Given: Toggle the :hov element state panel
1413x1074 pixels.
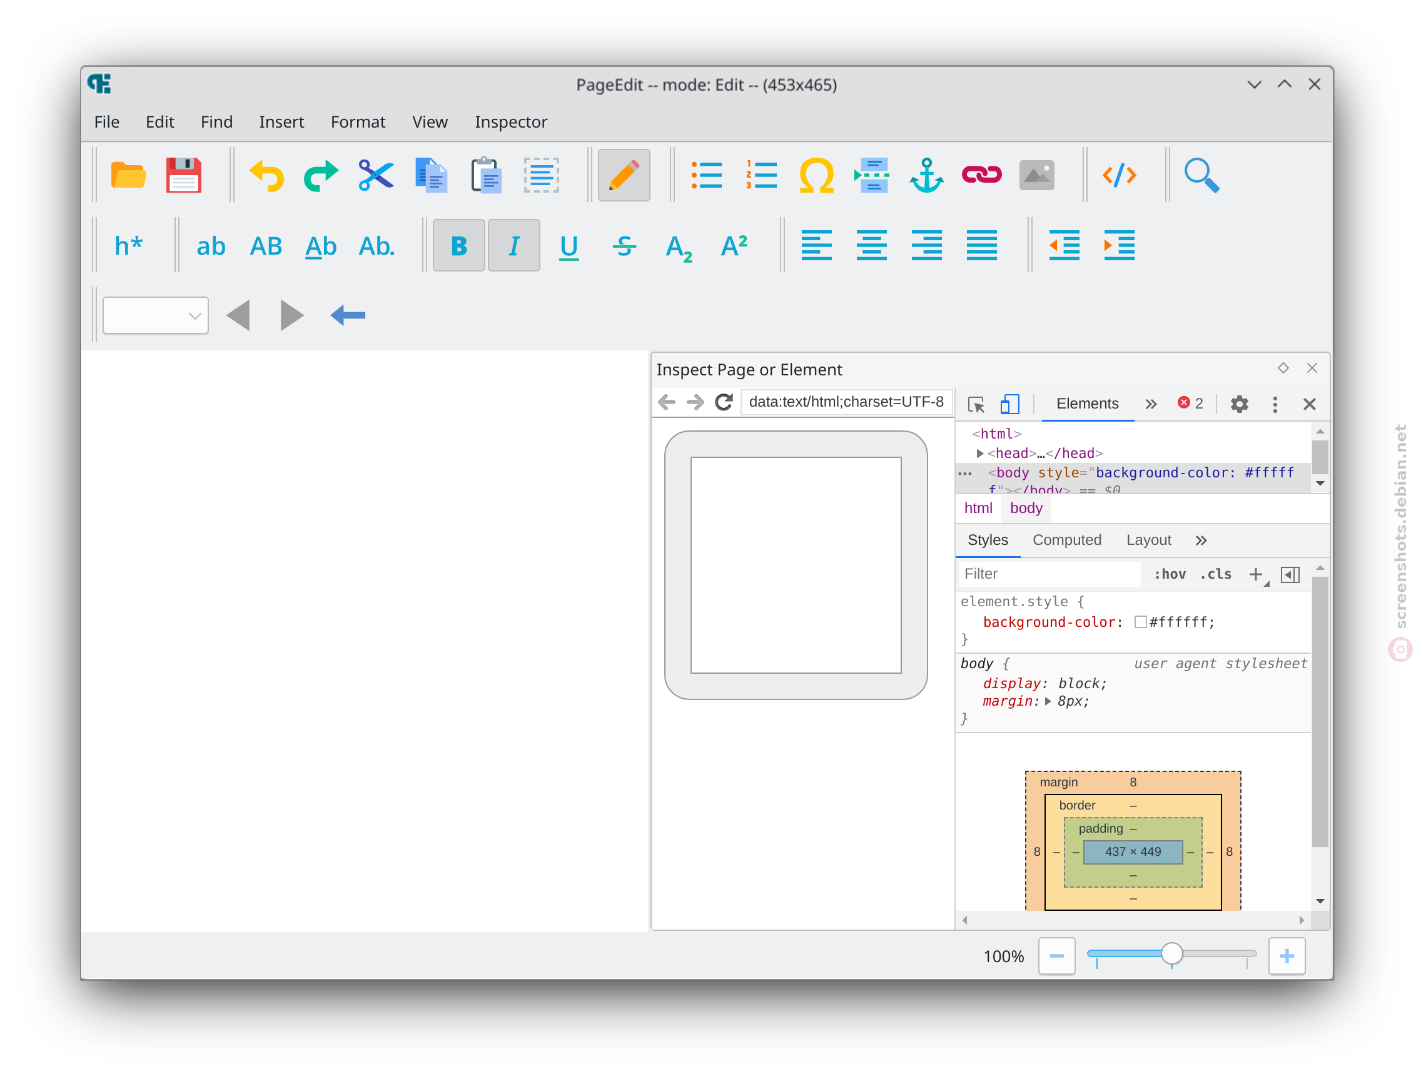Looking at the screenshot, I should 1170,574.
